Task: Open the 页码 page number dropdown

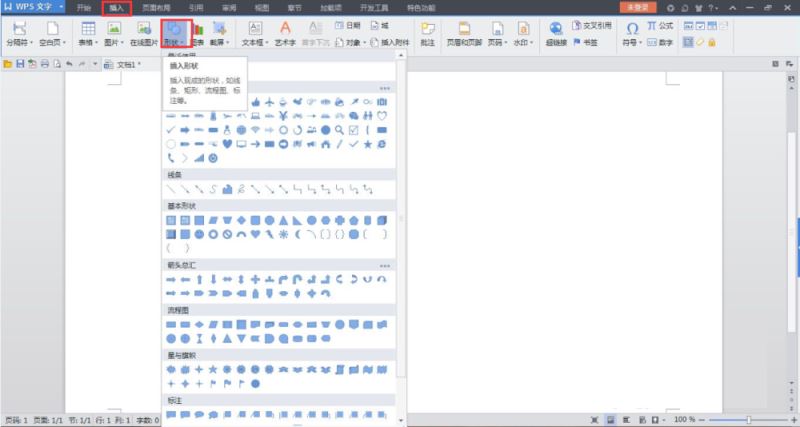Action: [497, 34]
